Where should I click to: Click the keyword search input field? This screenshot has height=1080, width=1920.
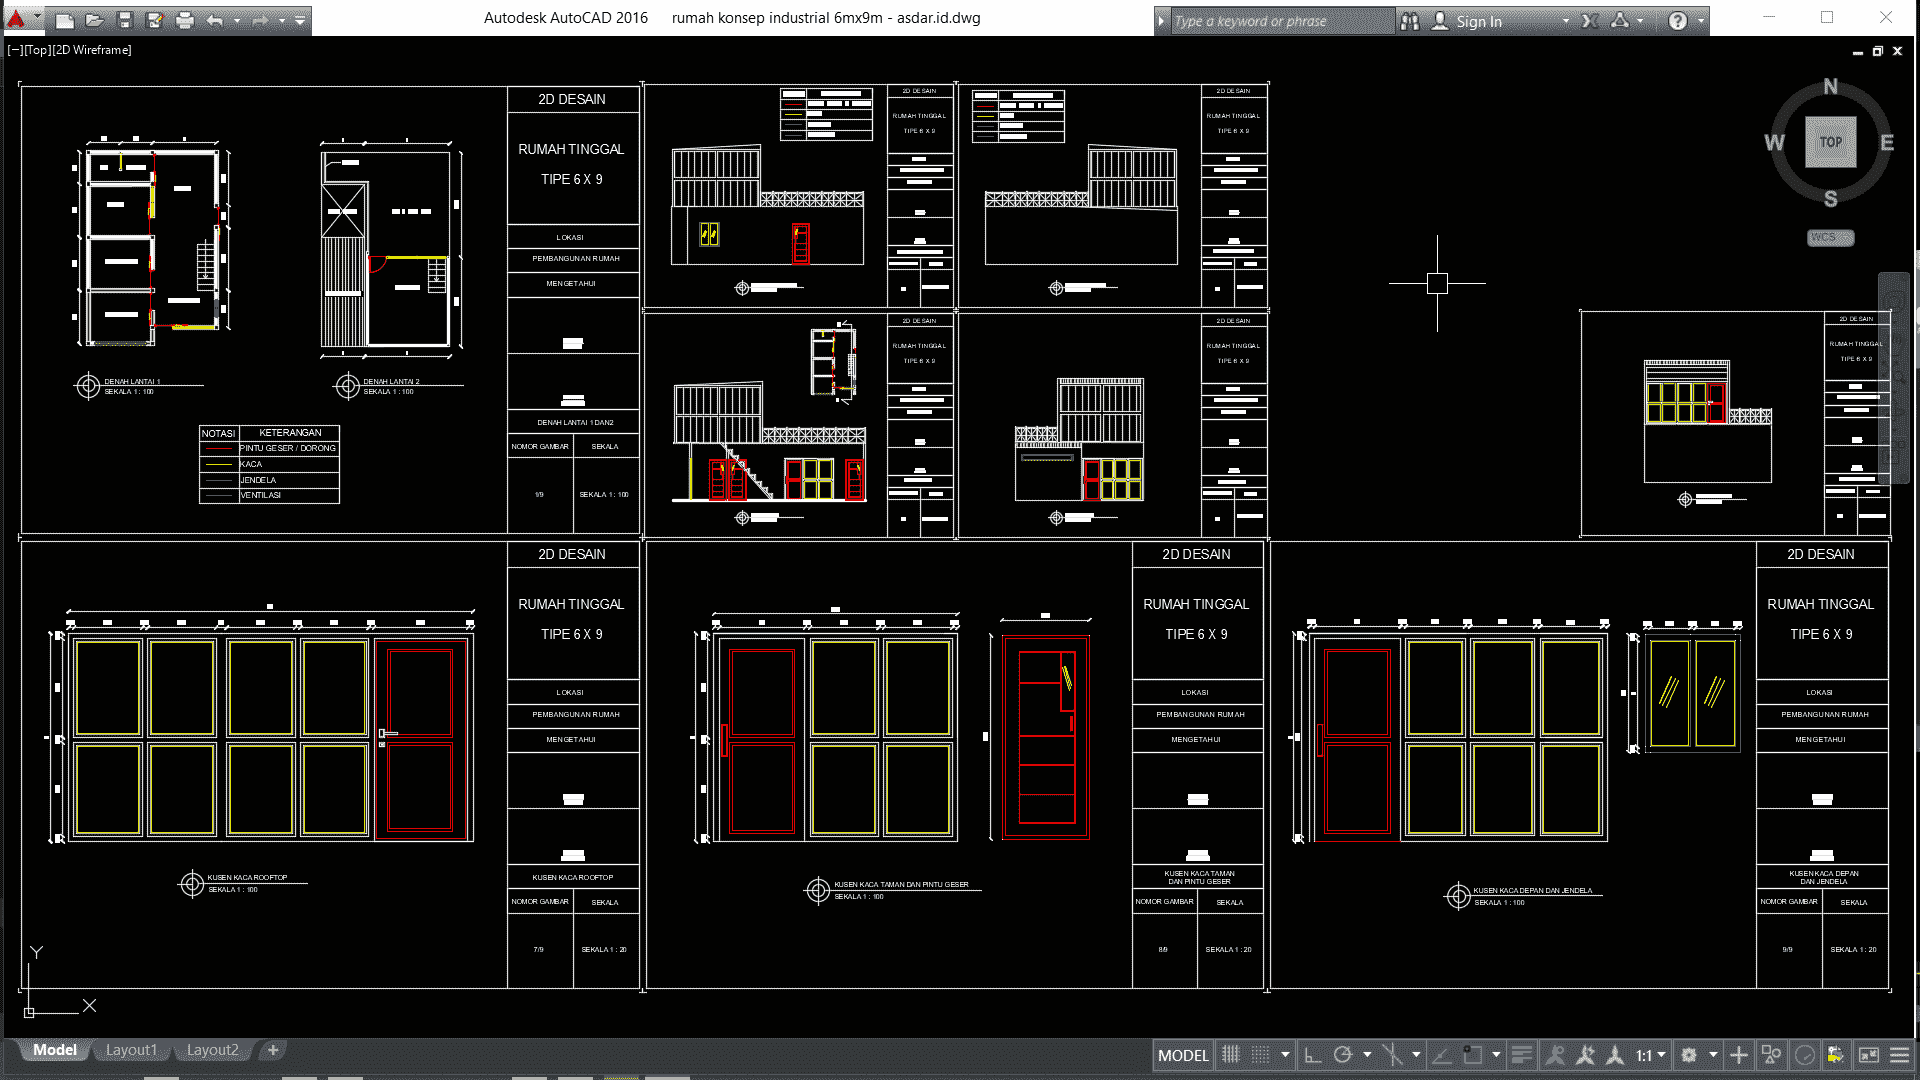point(1280,21)
